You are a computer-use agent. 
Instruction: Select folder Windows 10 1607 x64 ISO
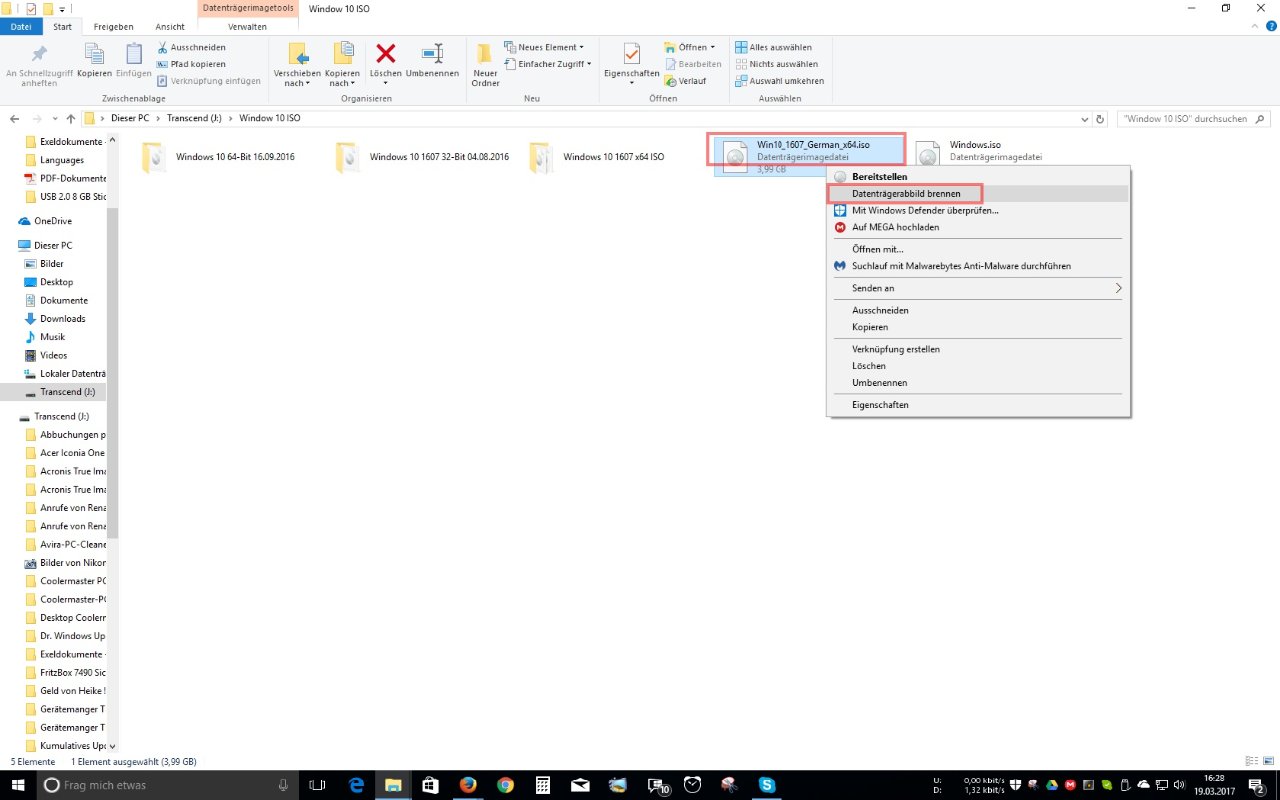pyautogui.click(x=597, y=157)
